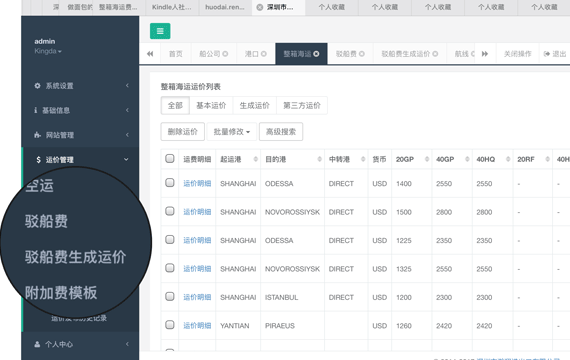Expand the 基础信息 sidebar section chevron
Image resolution: width=570 pixels, height=360 pixels.
pyautogui.click(x=127, y=110)
